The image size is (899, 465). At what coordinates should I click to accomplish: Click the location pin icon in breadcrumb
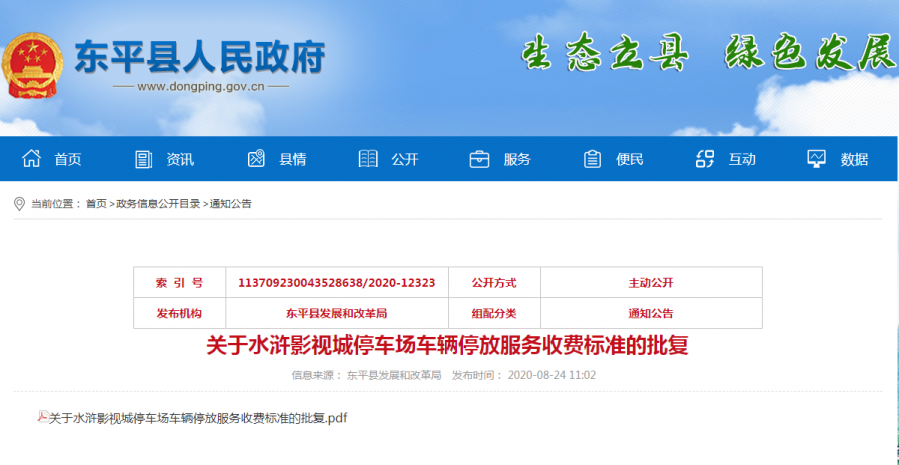(x=19, y=204)
